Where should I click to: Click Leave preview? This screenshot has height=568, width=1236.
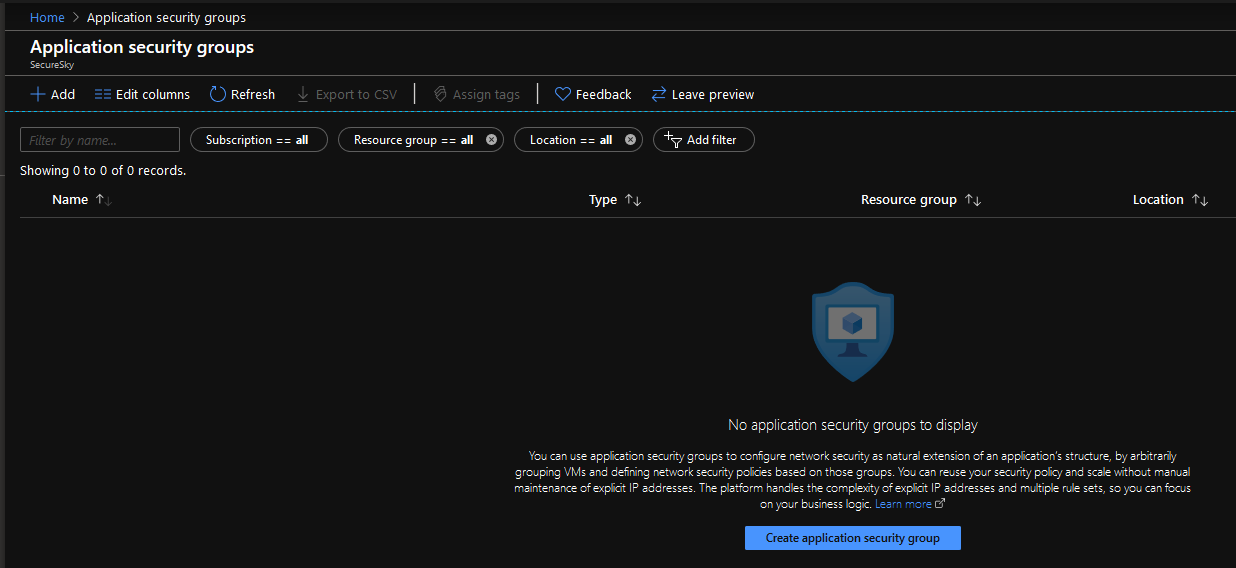(702, 94)
